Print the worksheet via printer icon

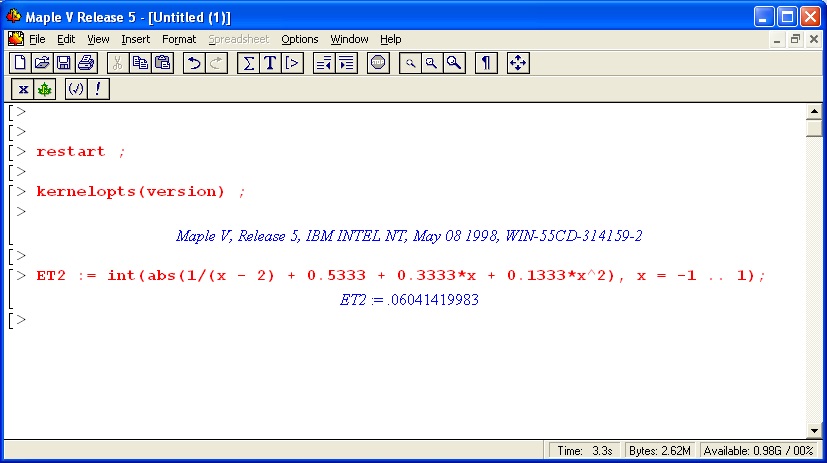coord(86,63)
